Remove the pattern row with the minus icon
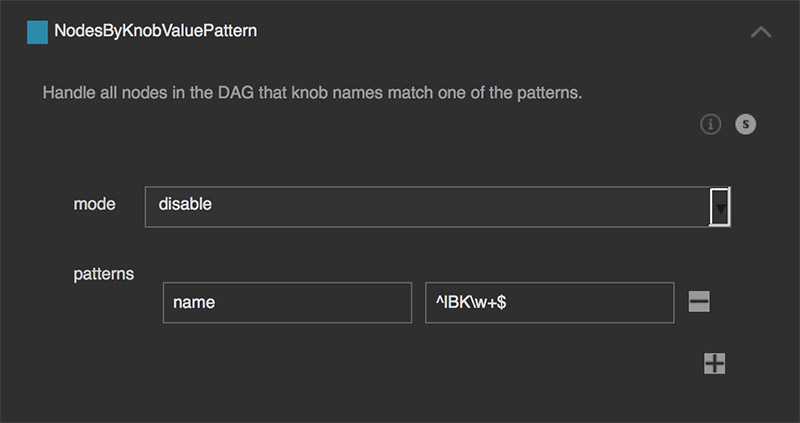This screenshot has height=423, width=800. pos(699,301)
